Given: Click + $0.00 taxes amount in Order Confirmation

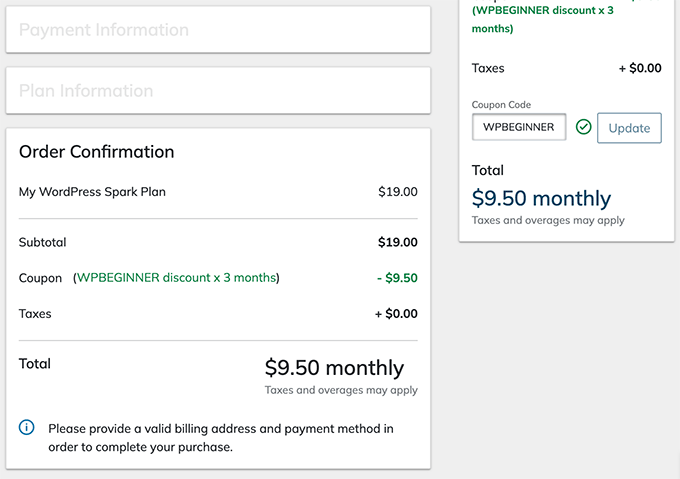Looking at the screenshot, I should tap(396, 314).
